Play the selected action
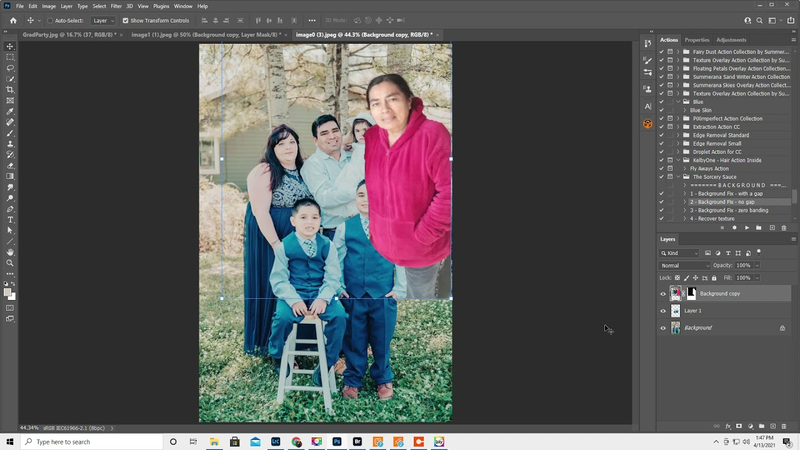Viewport: 800px width, 450px height. 746,228
